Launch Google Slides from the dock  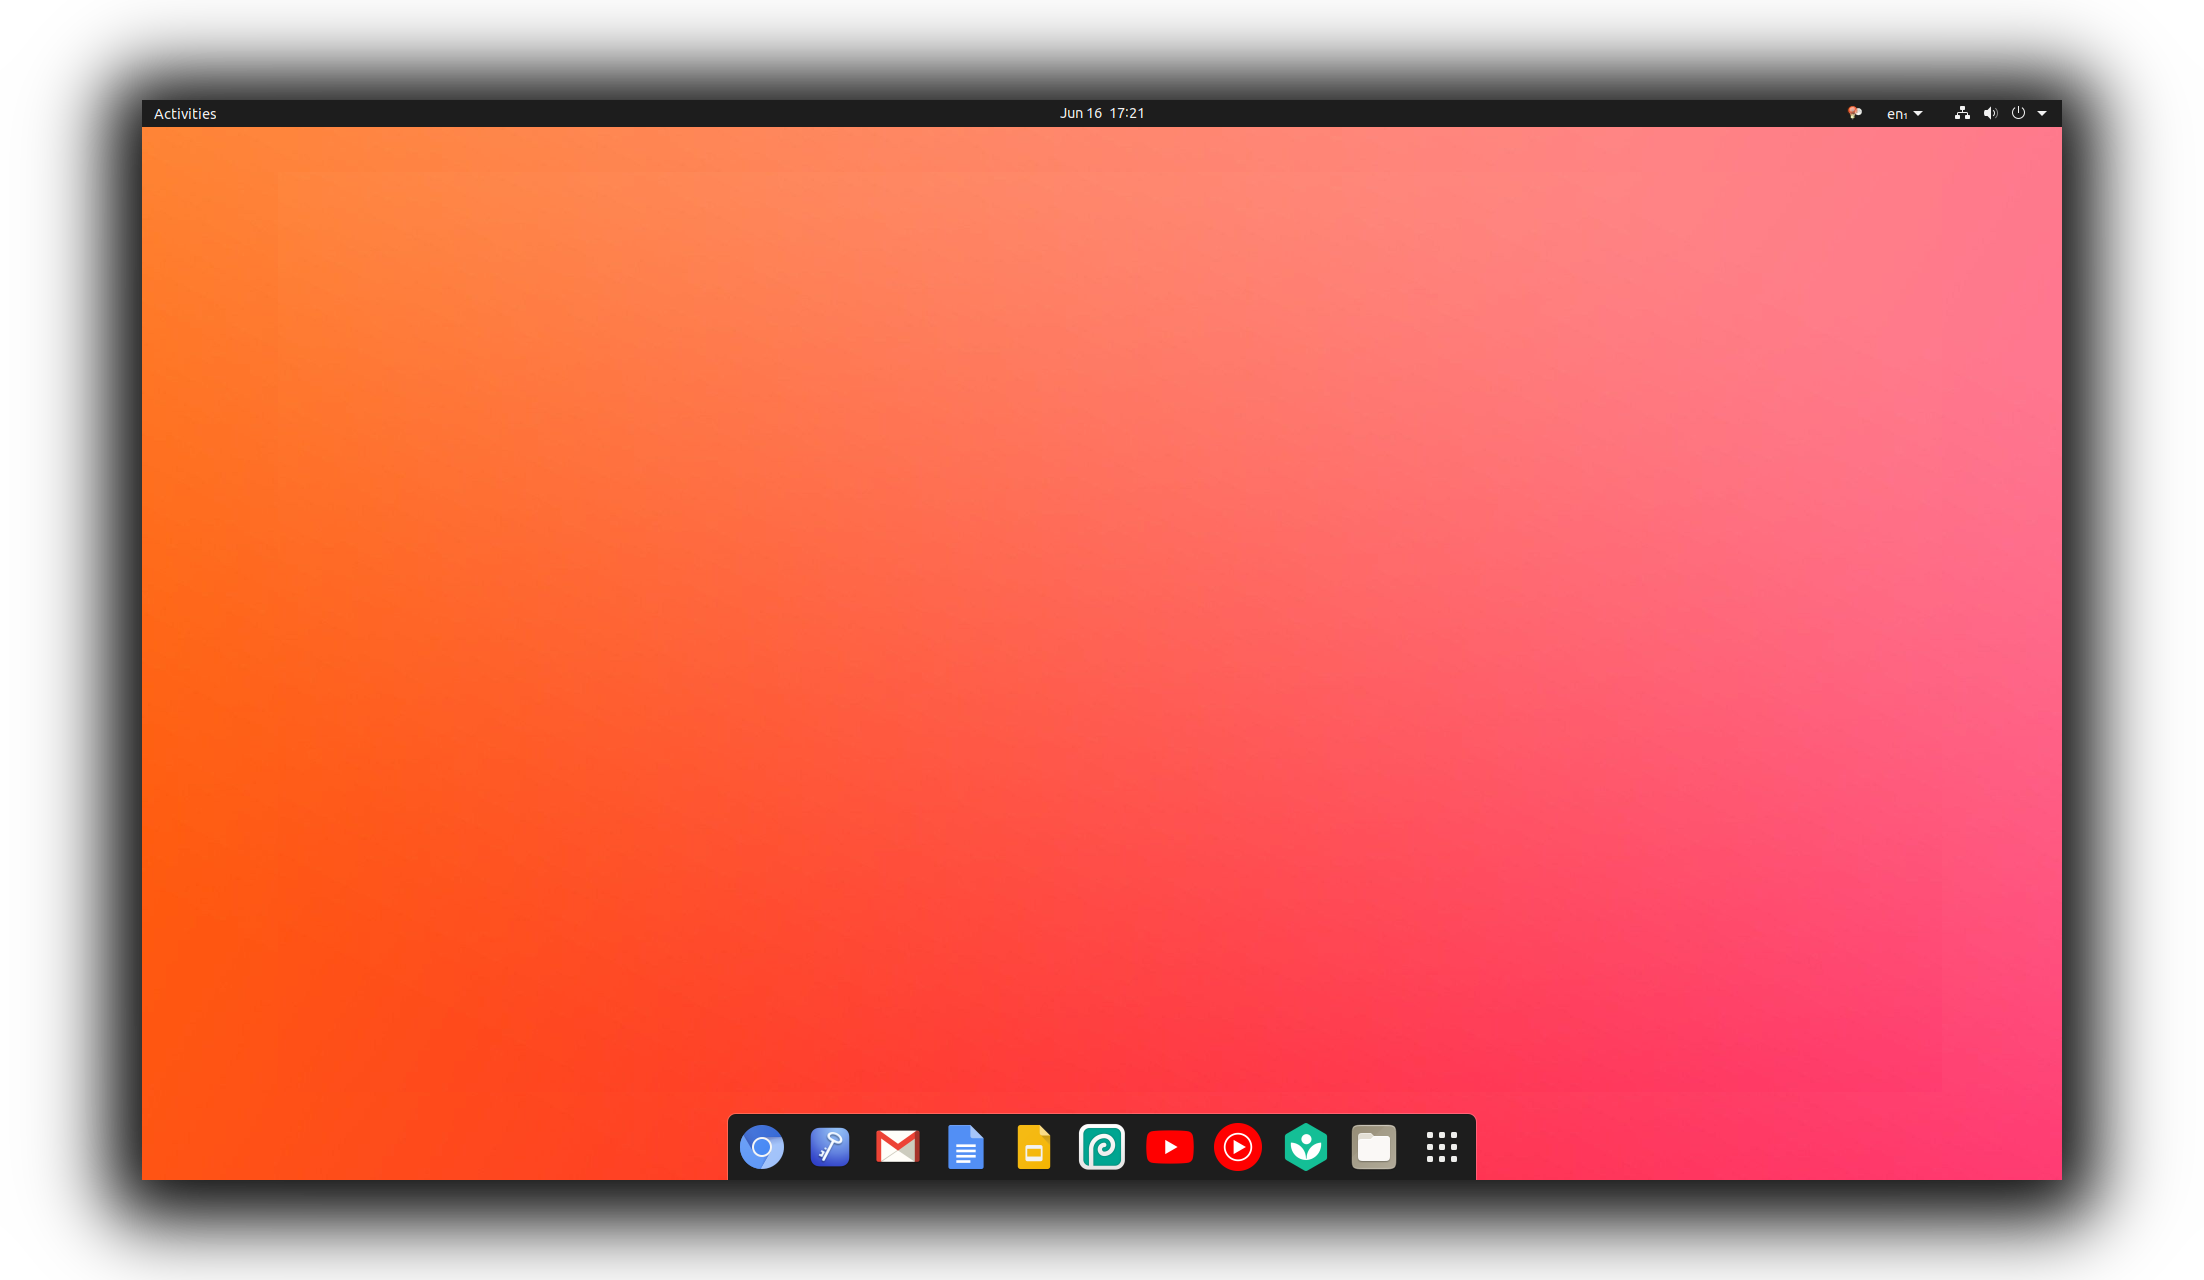point(1034,1147)
